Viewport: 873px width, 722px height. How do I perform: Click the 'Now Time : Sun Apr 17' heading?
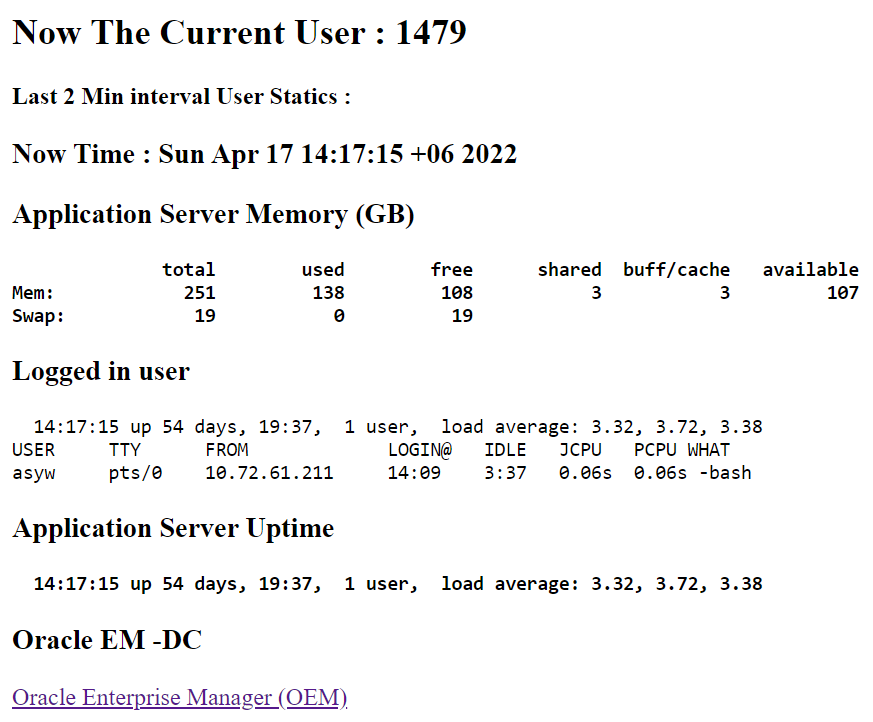pos(264,154)
